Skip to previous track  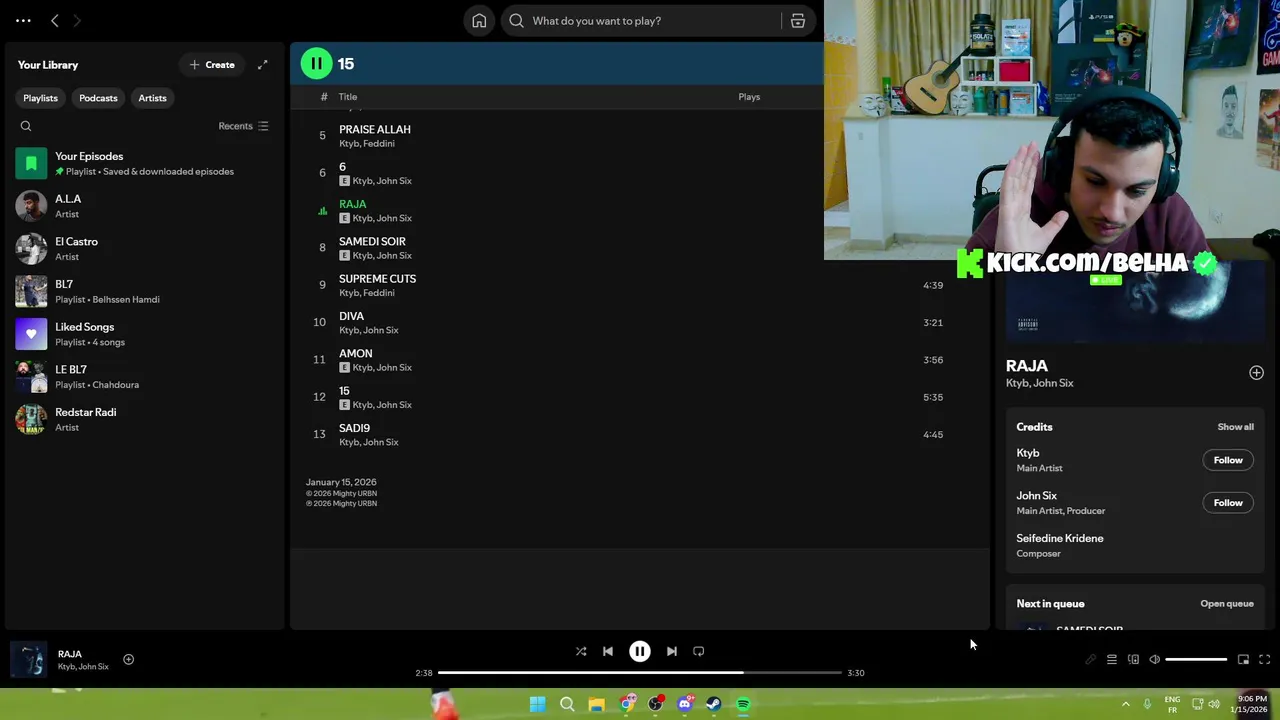(608, 652)
